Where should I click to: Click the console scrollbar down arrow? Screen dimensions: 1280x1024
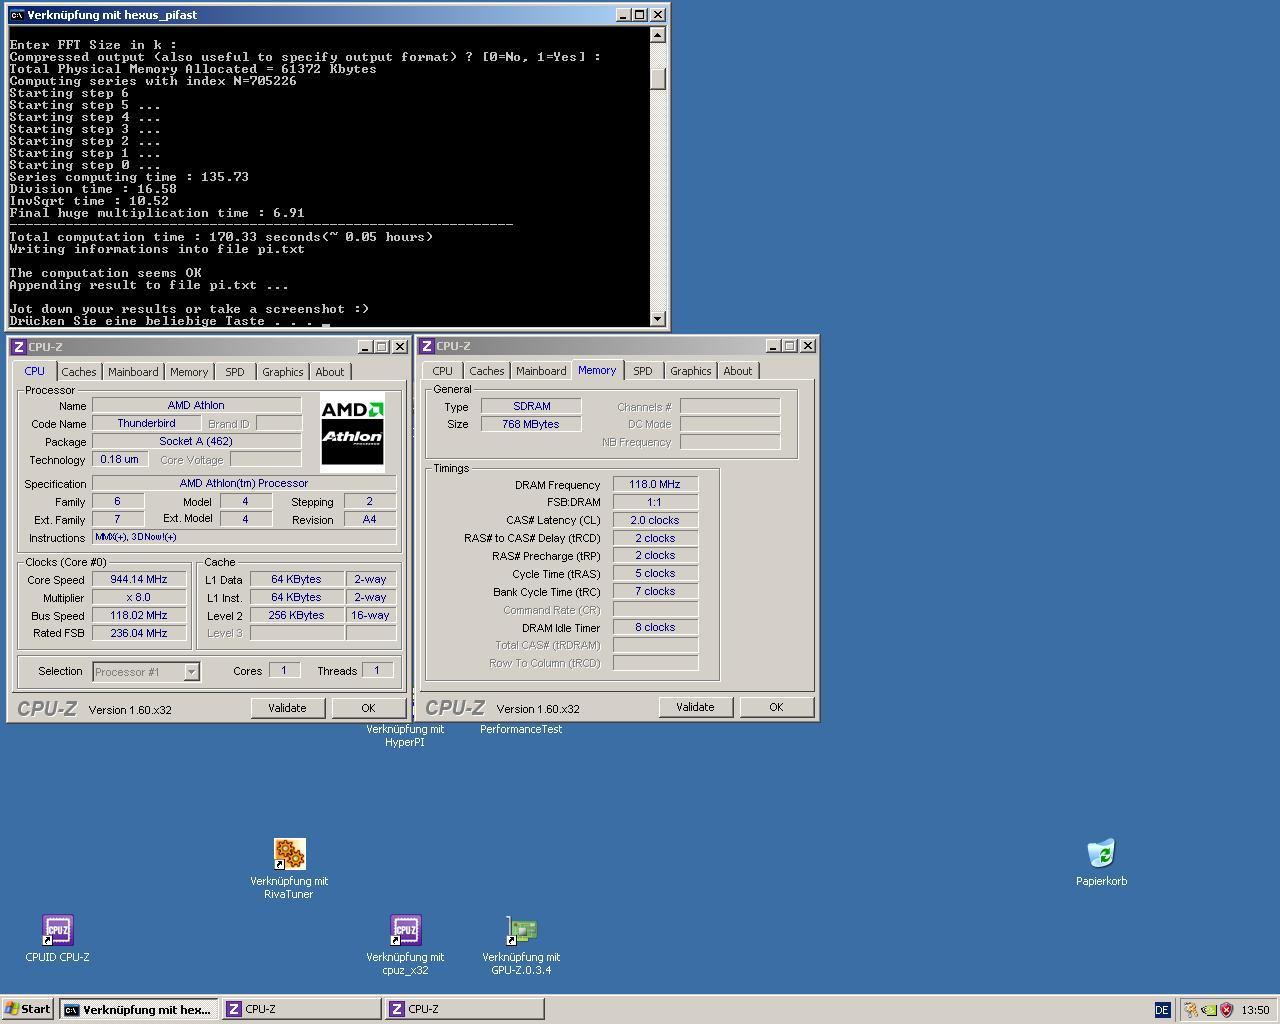coord(657,319)
